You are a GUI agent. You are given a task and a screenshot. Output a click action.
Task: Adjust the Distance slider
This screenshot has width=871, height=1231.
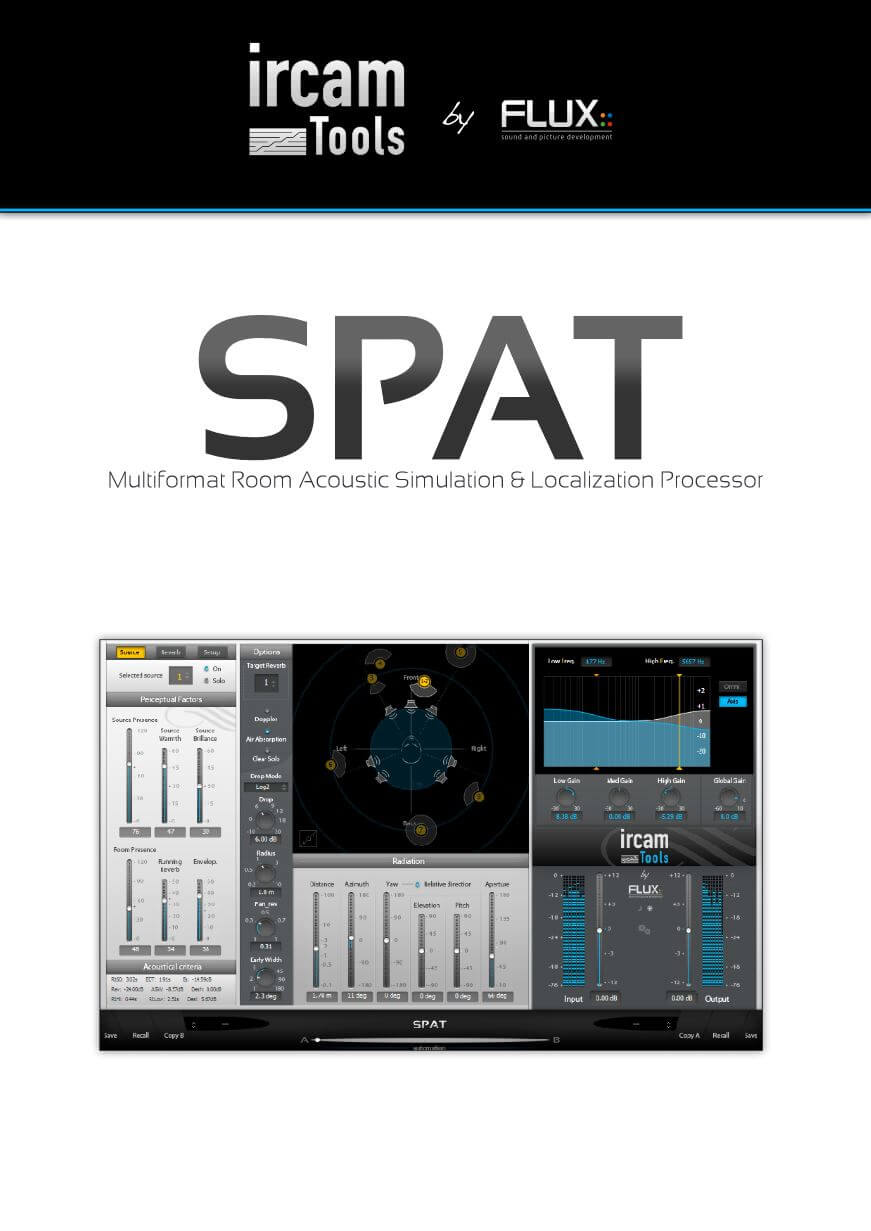(316, 940)
